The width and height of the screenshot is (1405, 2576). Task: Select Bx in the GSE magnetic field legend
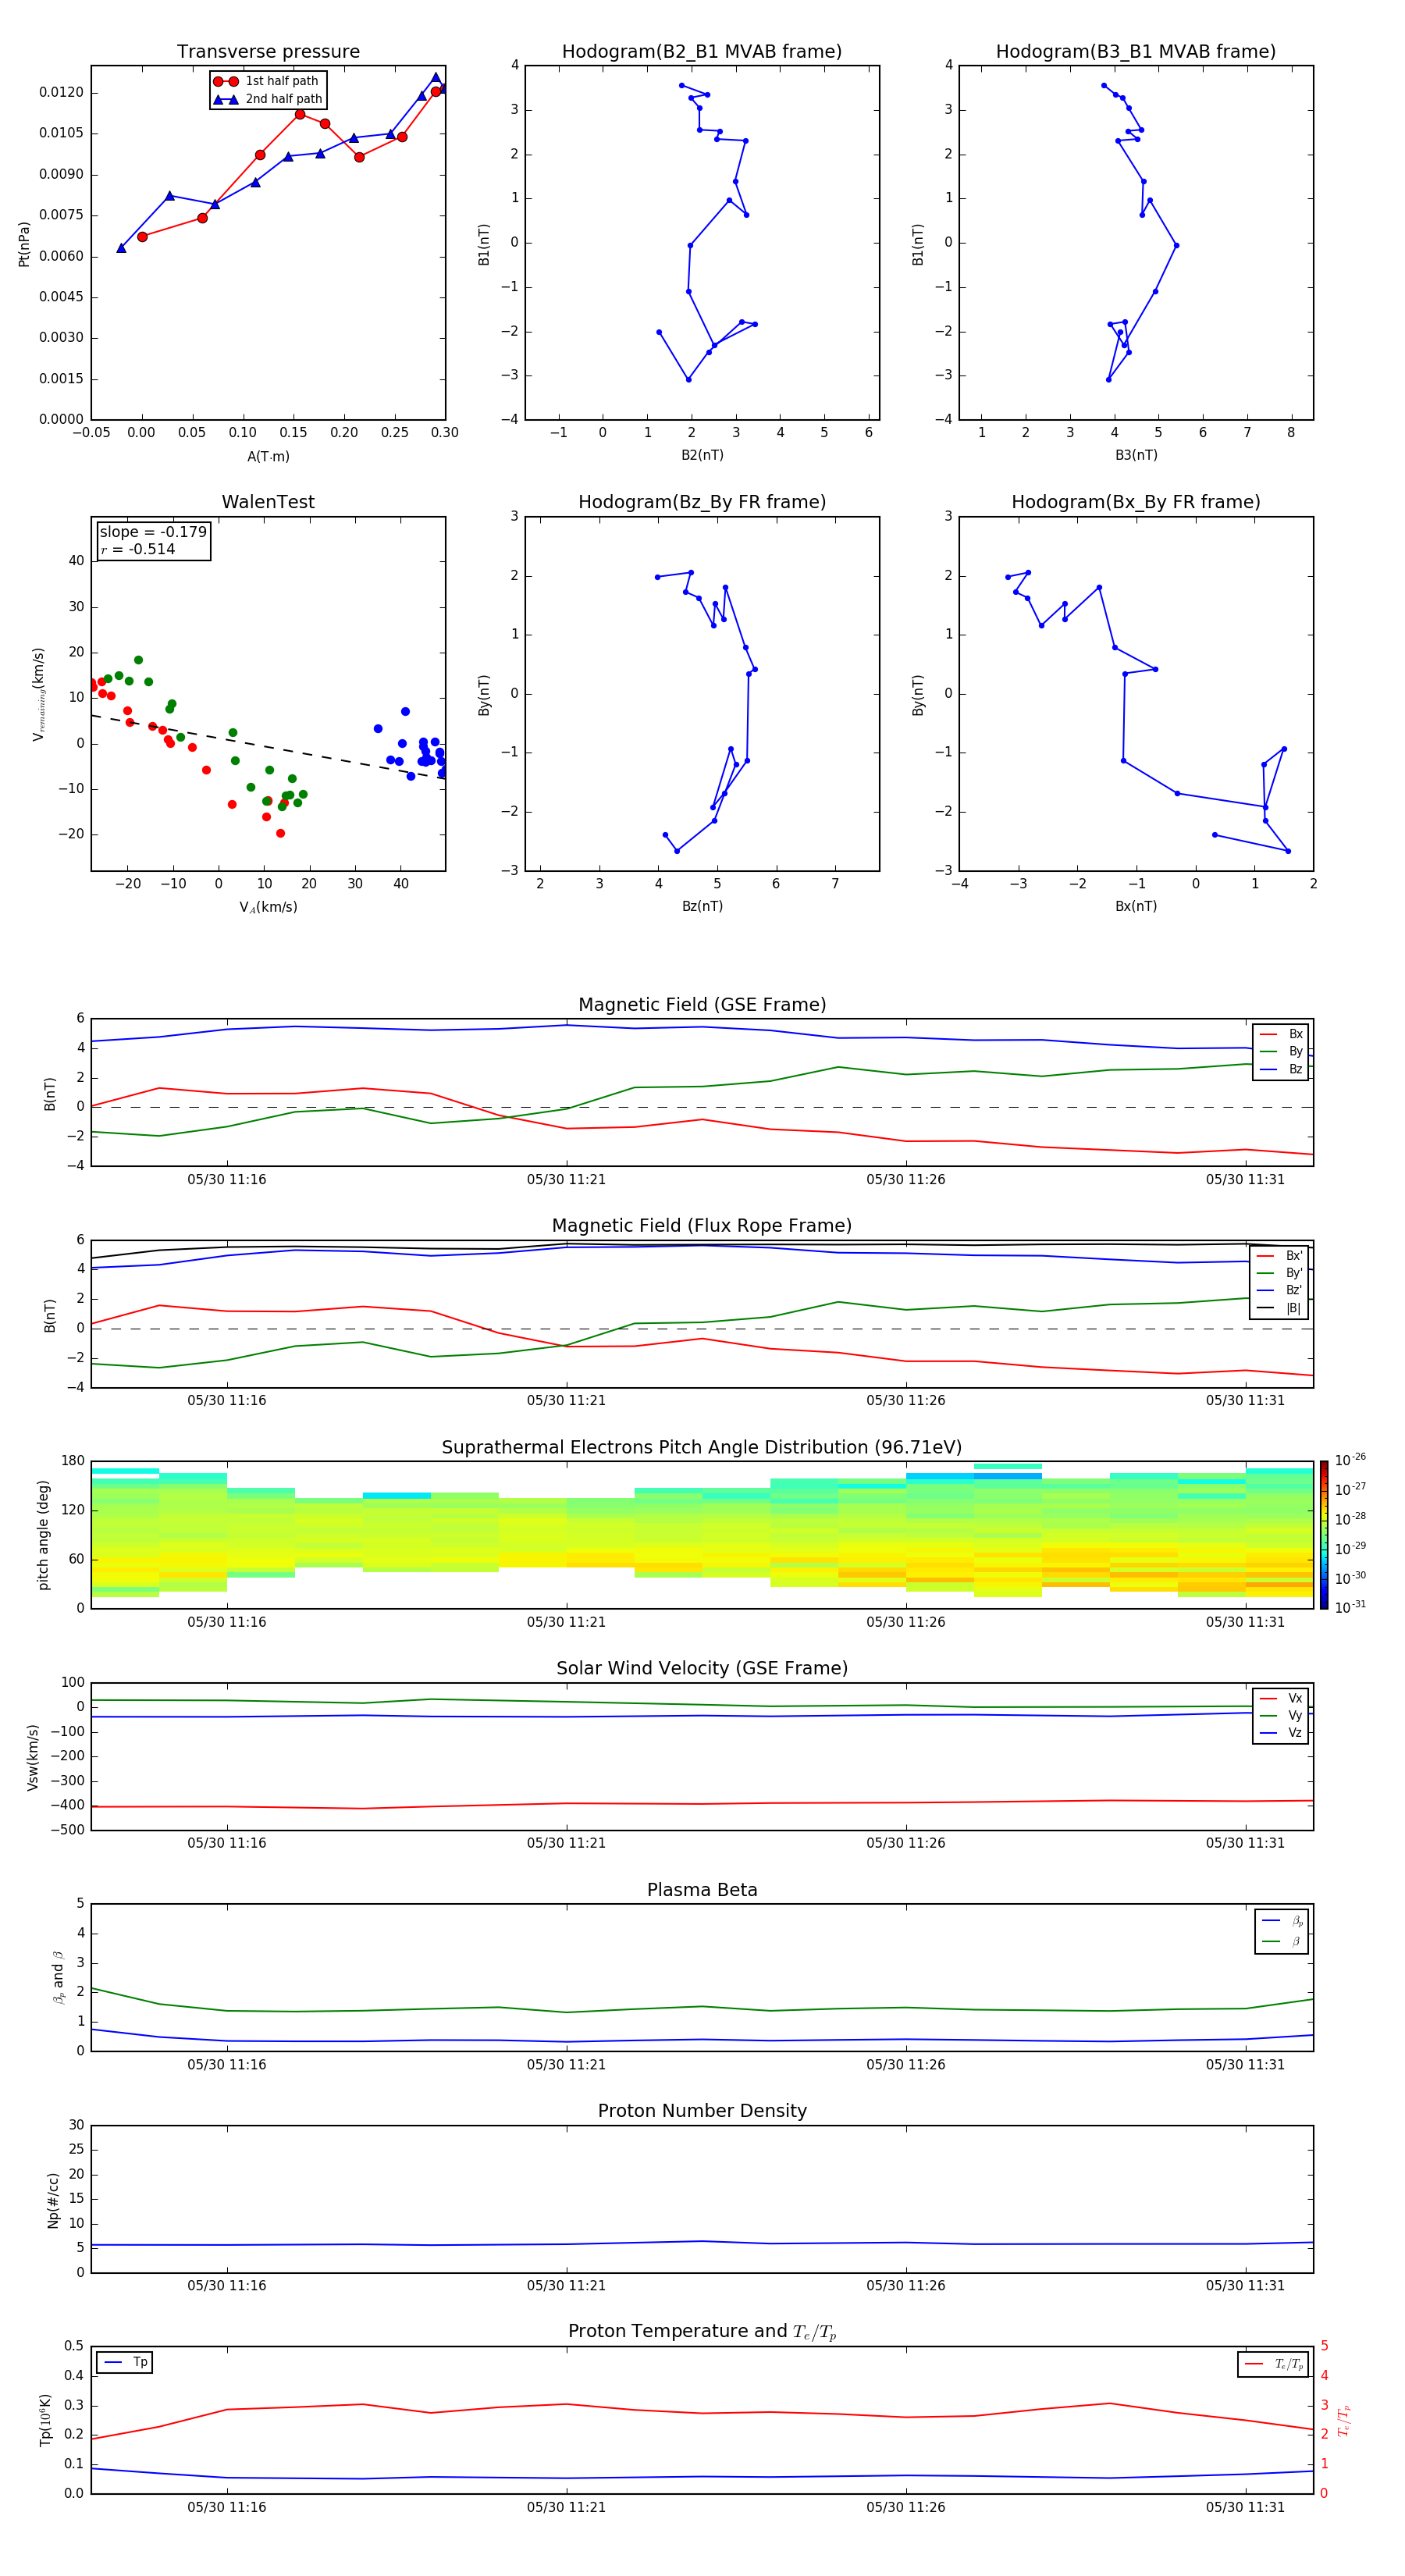[1281, 1034]
